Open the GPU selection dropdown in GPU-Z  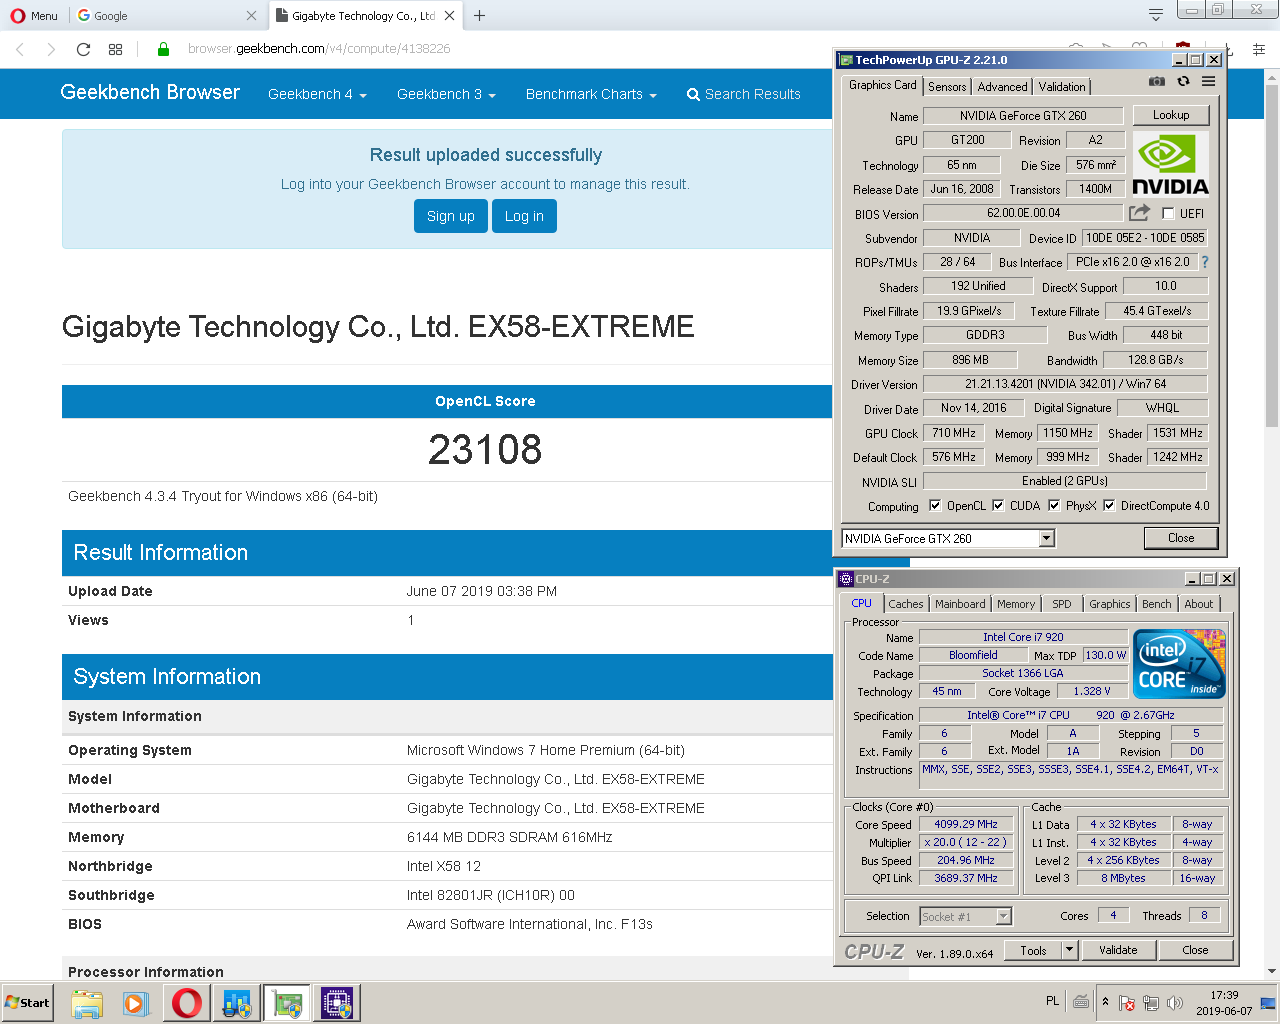tap(1047, 538)
